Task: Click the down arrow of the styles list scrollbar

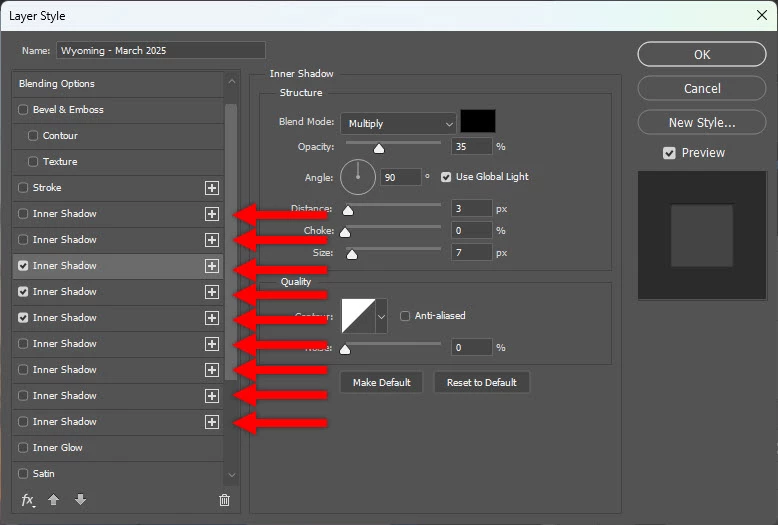Action: click(x=232, y=475)
